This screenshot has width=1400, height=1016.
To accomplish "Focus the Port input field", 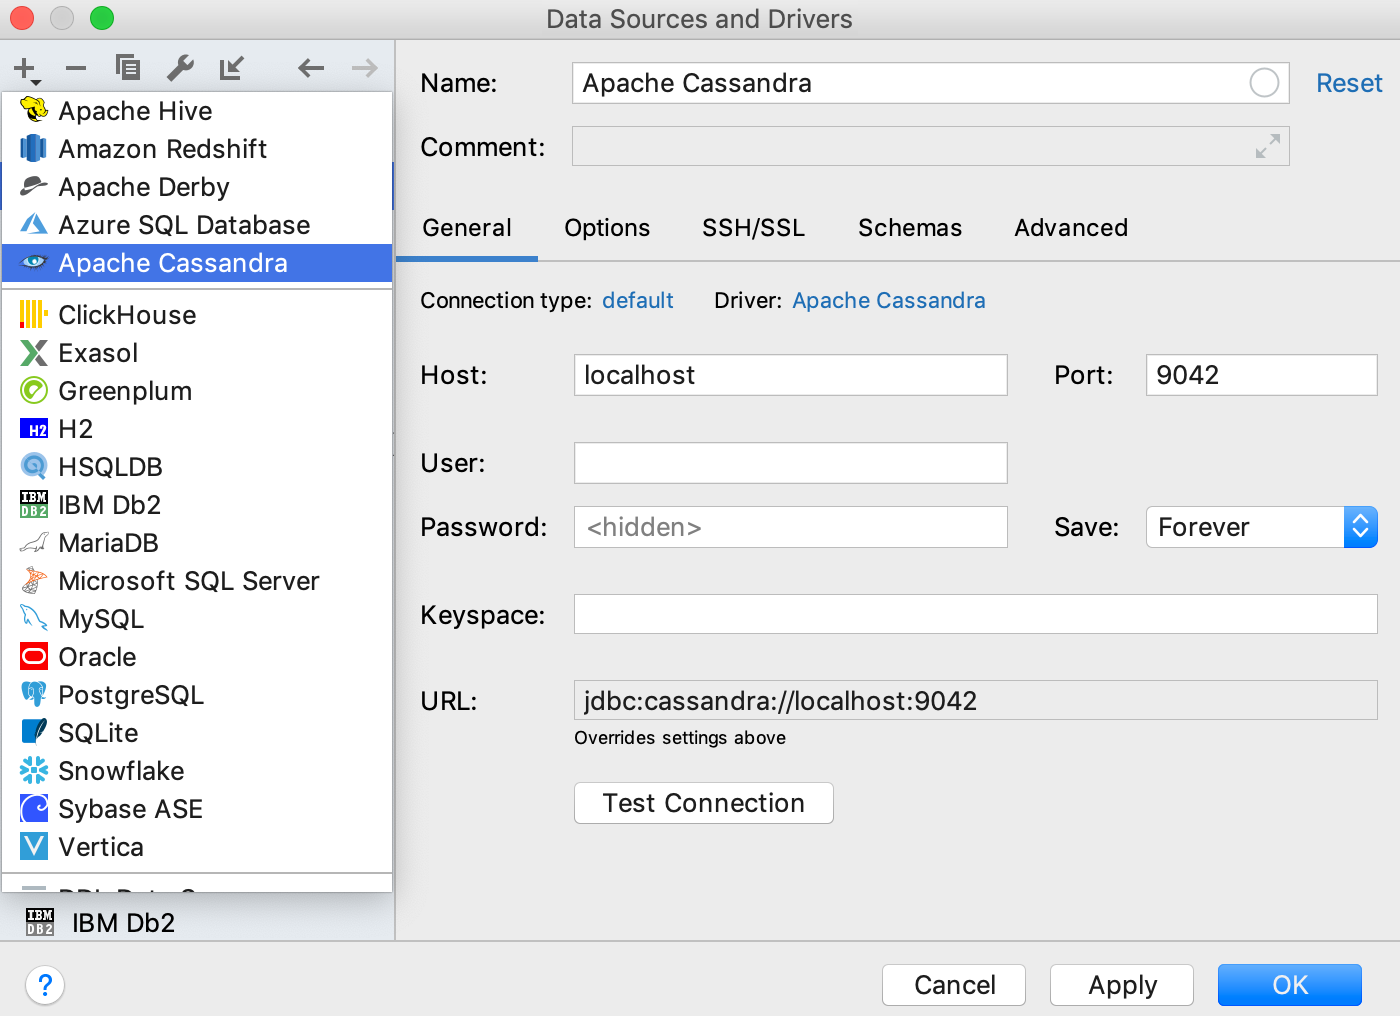I will click(1262, 375).
